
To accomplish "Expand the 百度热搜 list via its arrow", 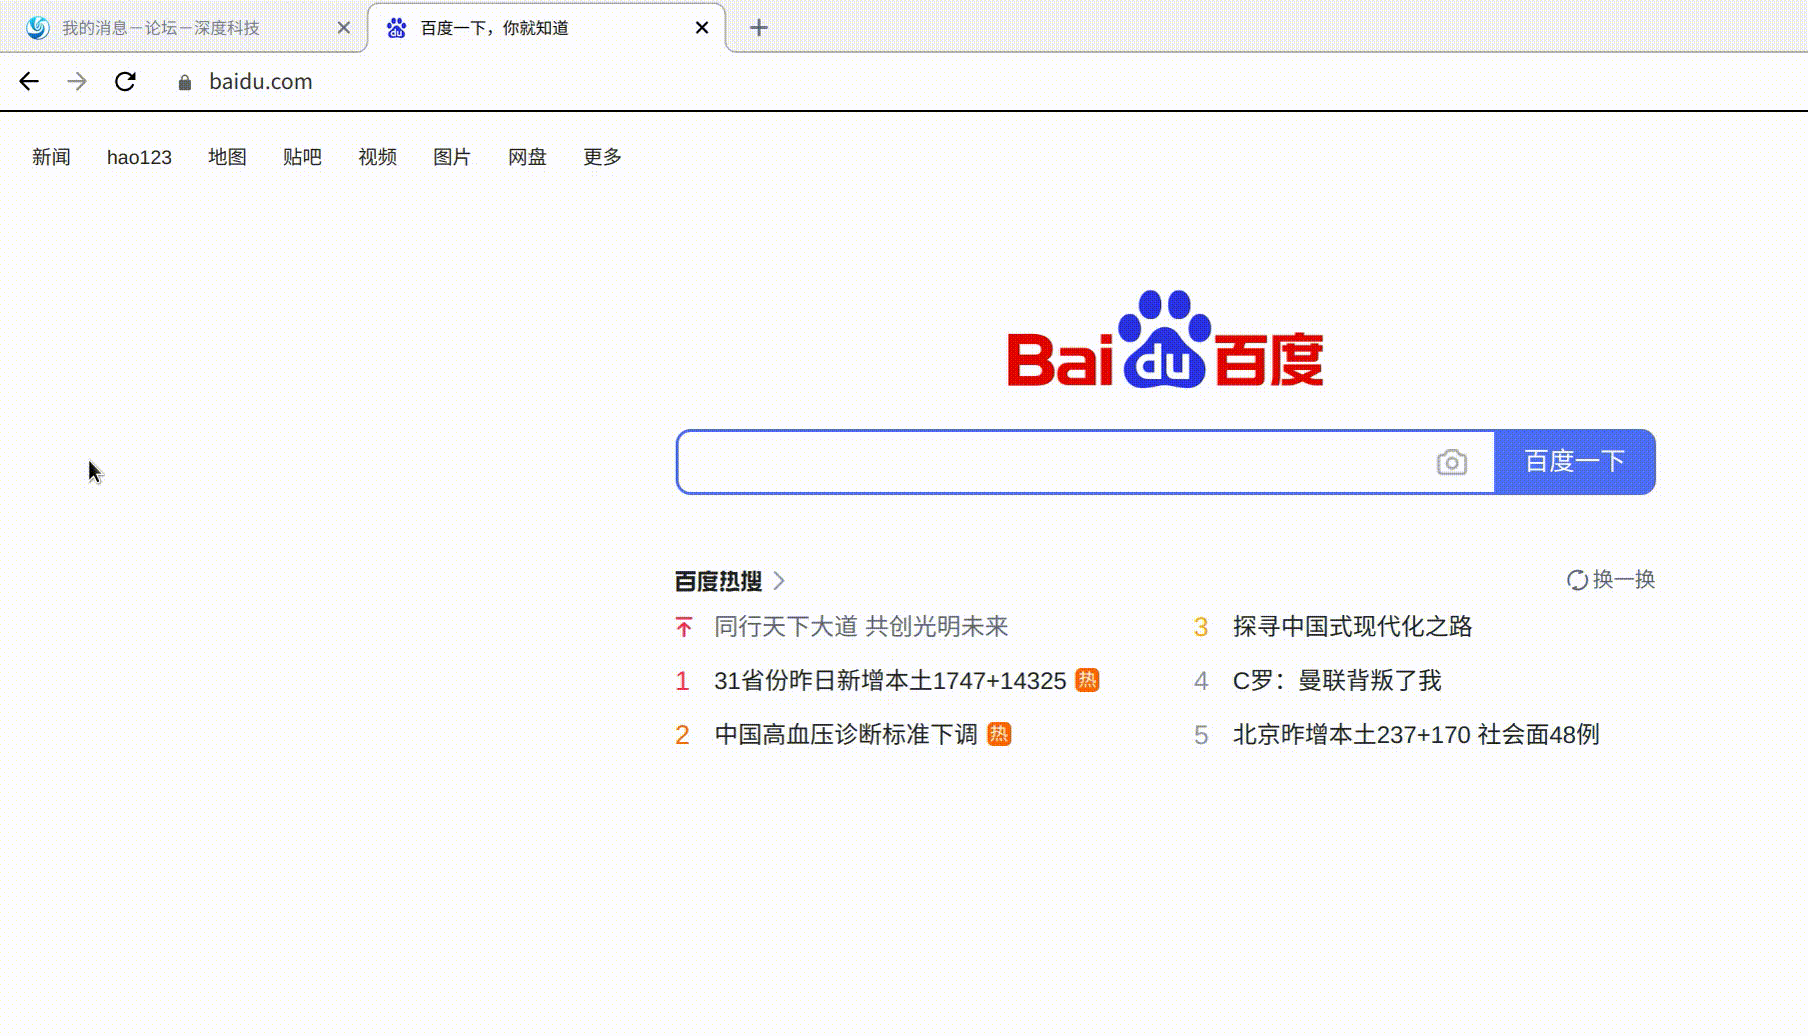I will click(x=781, y=580).
